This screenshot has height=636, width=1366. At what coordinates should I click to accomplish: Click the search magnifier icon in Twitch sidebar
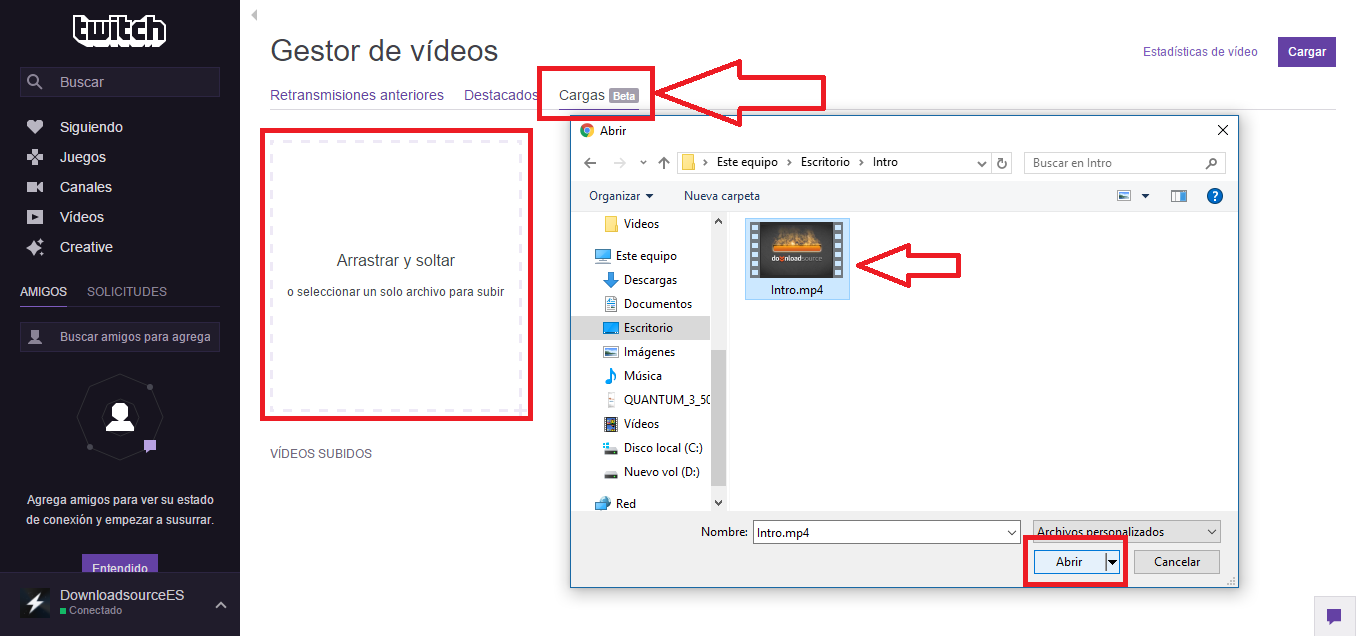pos(35,82)
